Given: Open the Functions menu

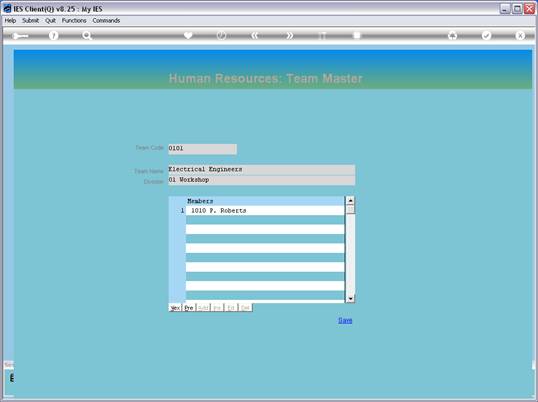Looking at the screenshot, I should pos(74,21).
